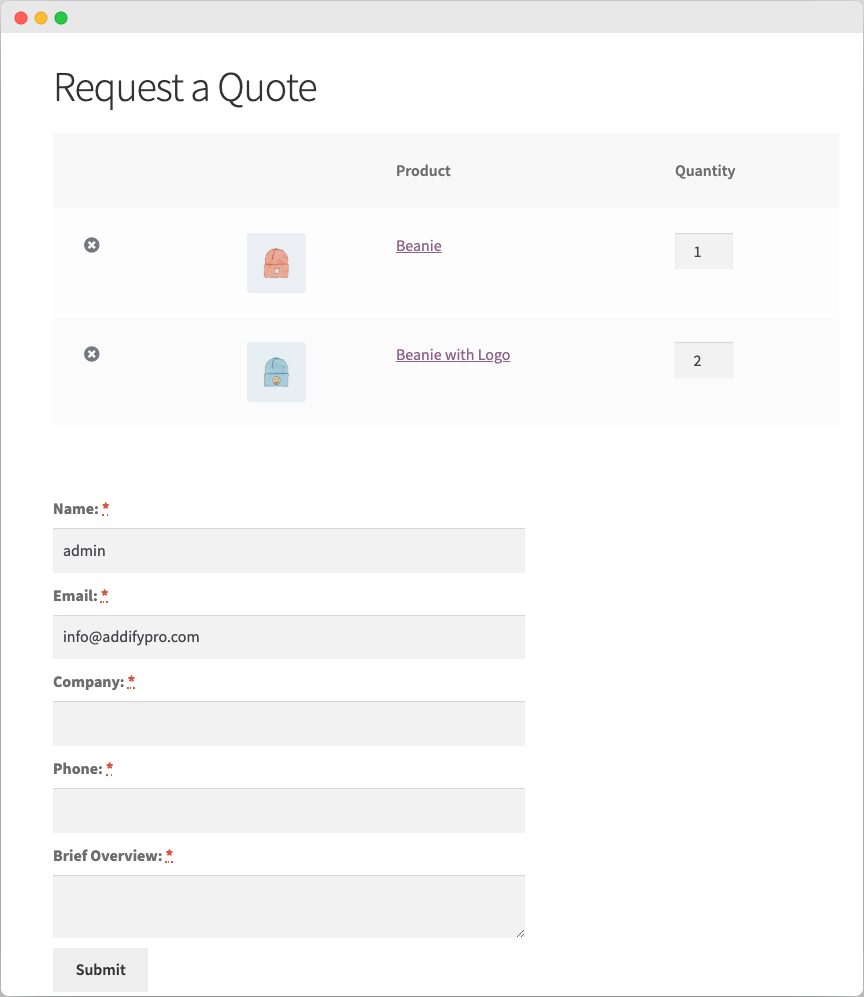Click the Brief Overview text area
864x997 pixels.
(x=288, y=905)
